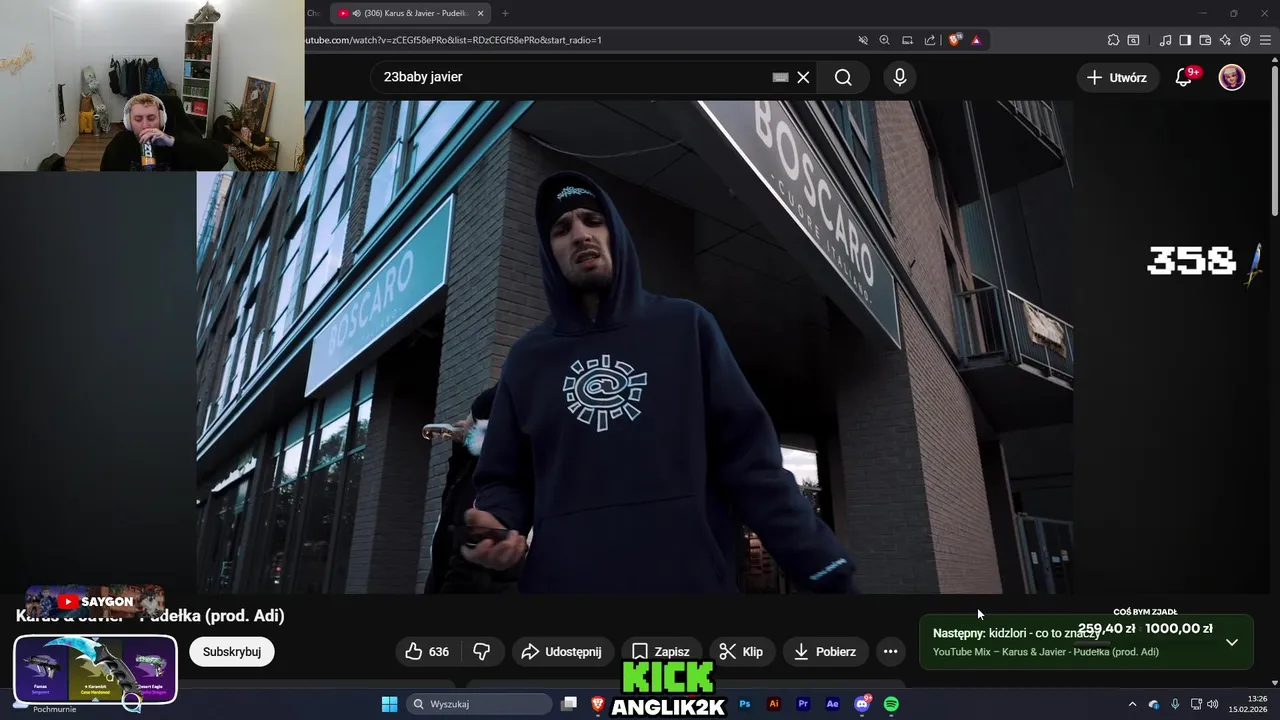Click the Klip clip button
1280x720 pixels.
coord(742,651)
